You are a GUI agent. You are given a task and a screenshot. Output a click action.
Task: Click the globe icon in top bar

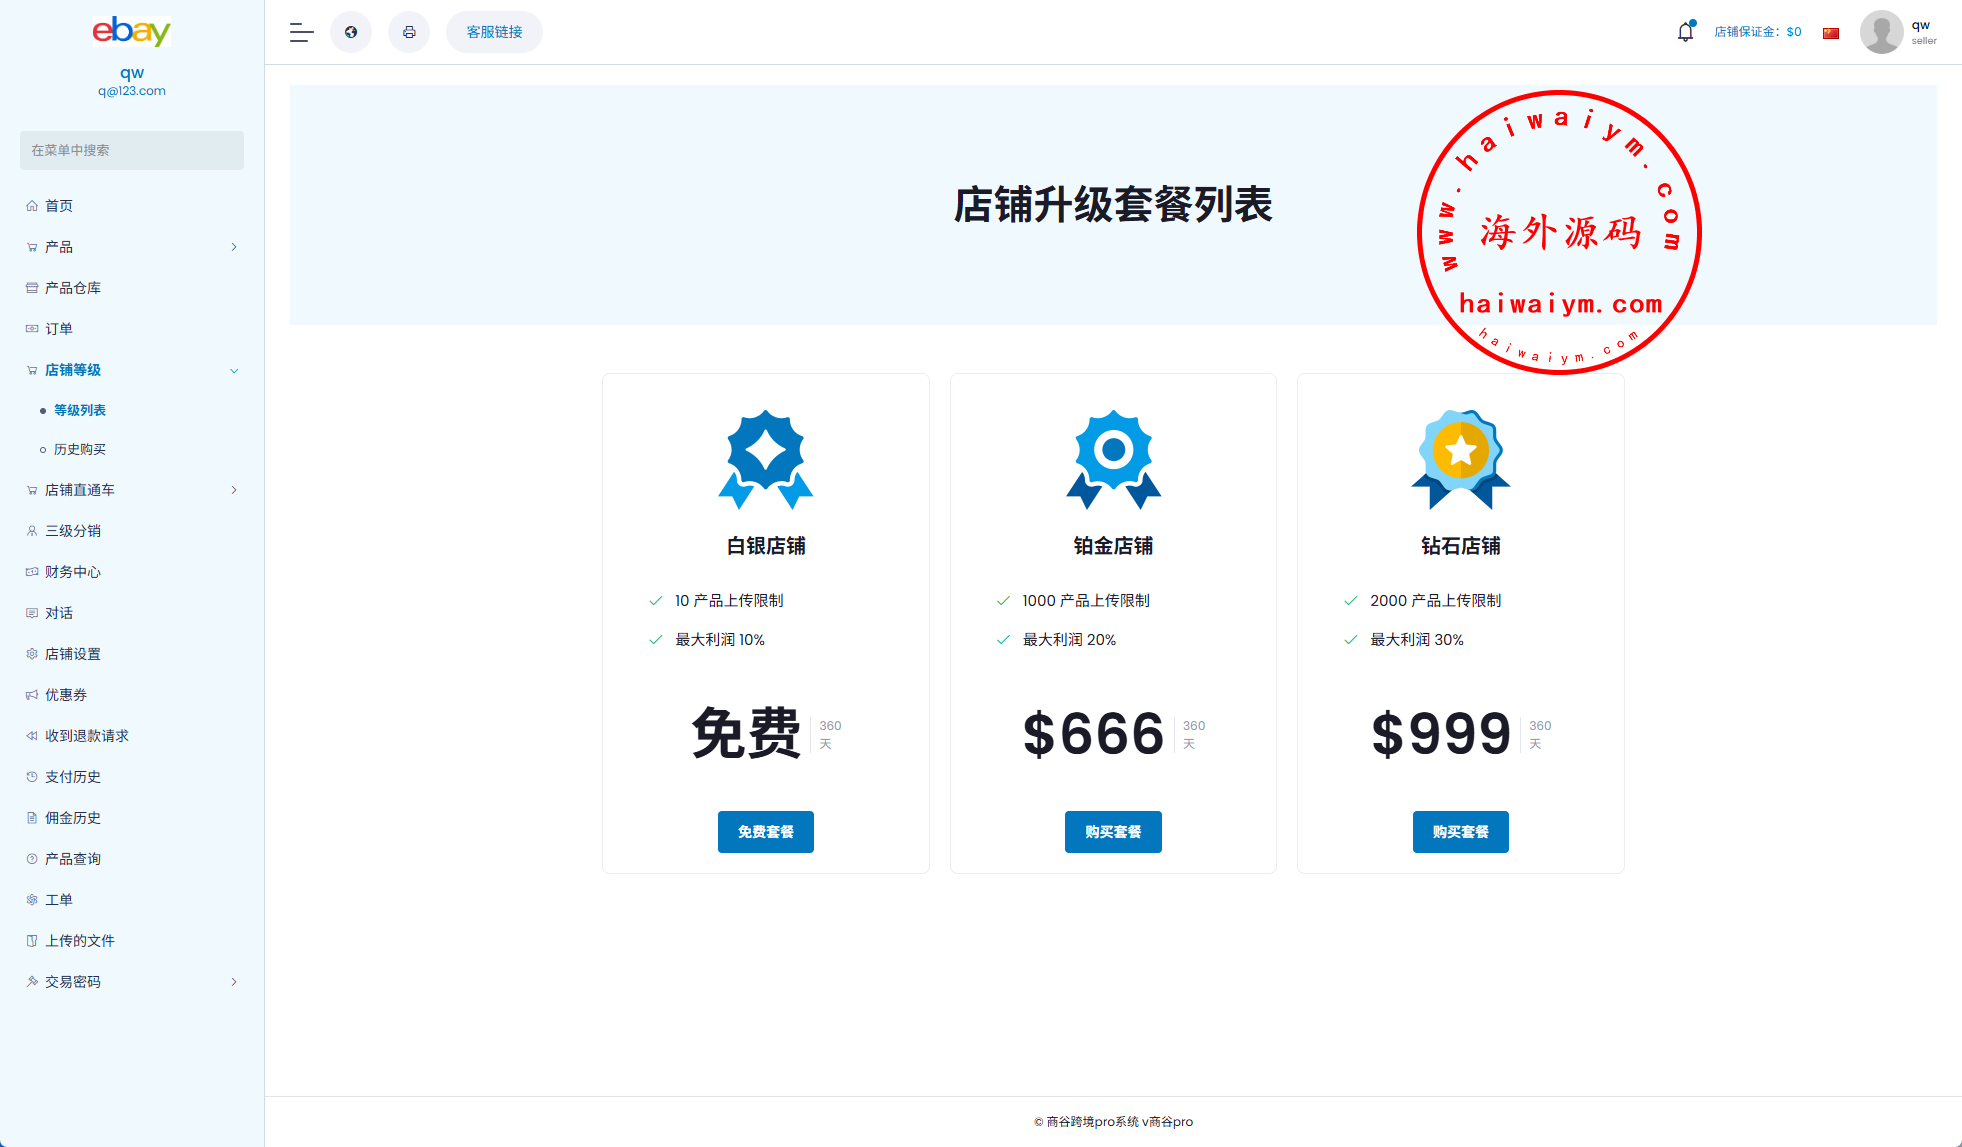pos(351,32)
